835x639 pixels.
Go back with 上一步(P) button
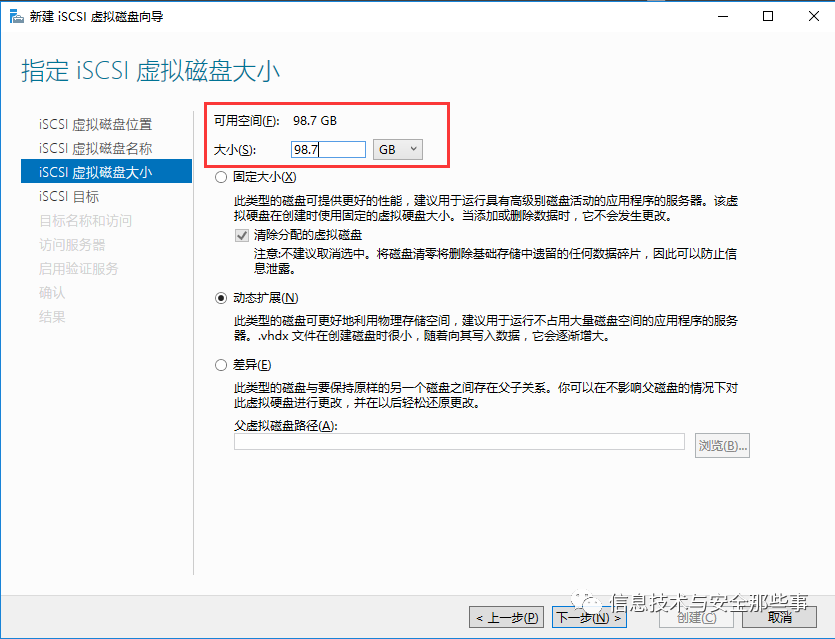(506, 618)
